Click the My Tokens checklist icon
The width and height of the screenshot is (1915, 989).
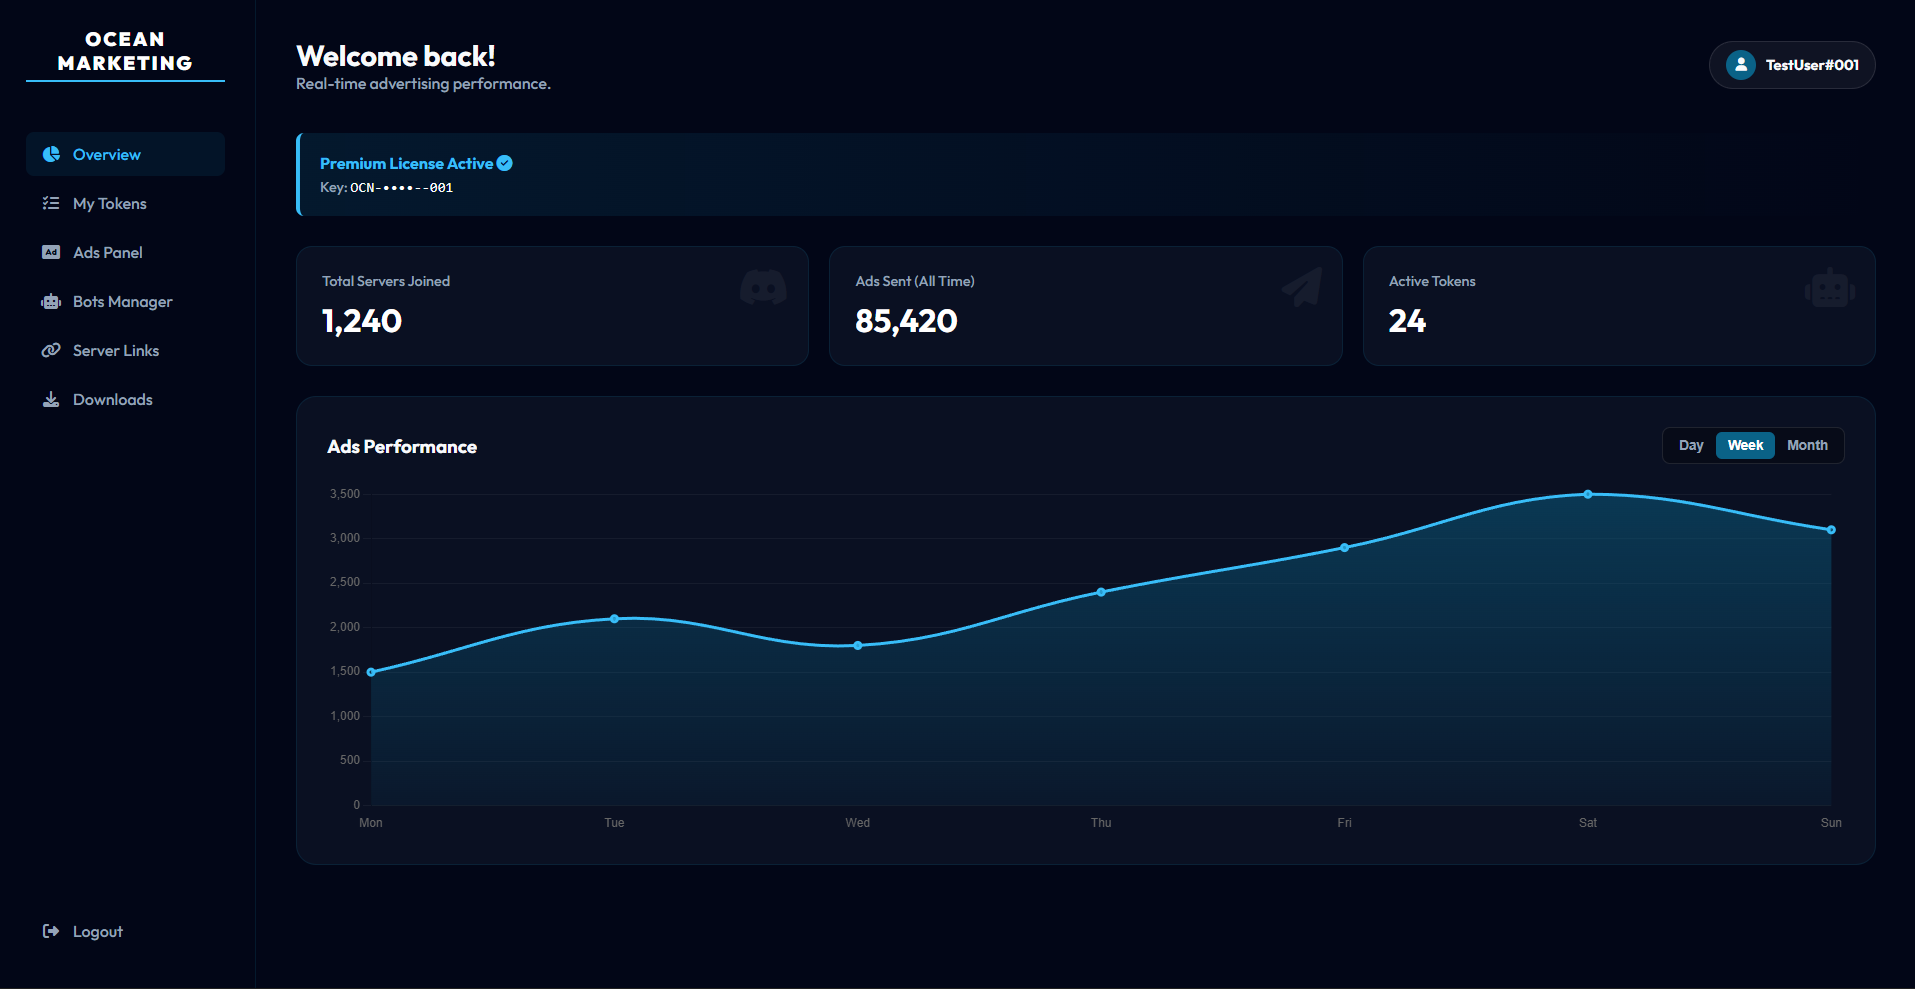(50, 203)
